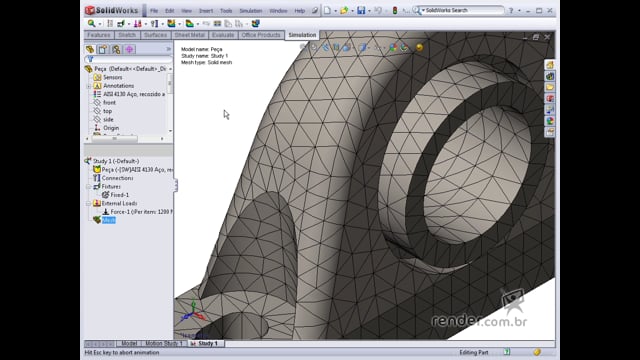This screenshot has width=640, height=360.
Task: Open the Tools menu
Action: tap(226, 11)
